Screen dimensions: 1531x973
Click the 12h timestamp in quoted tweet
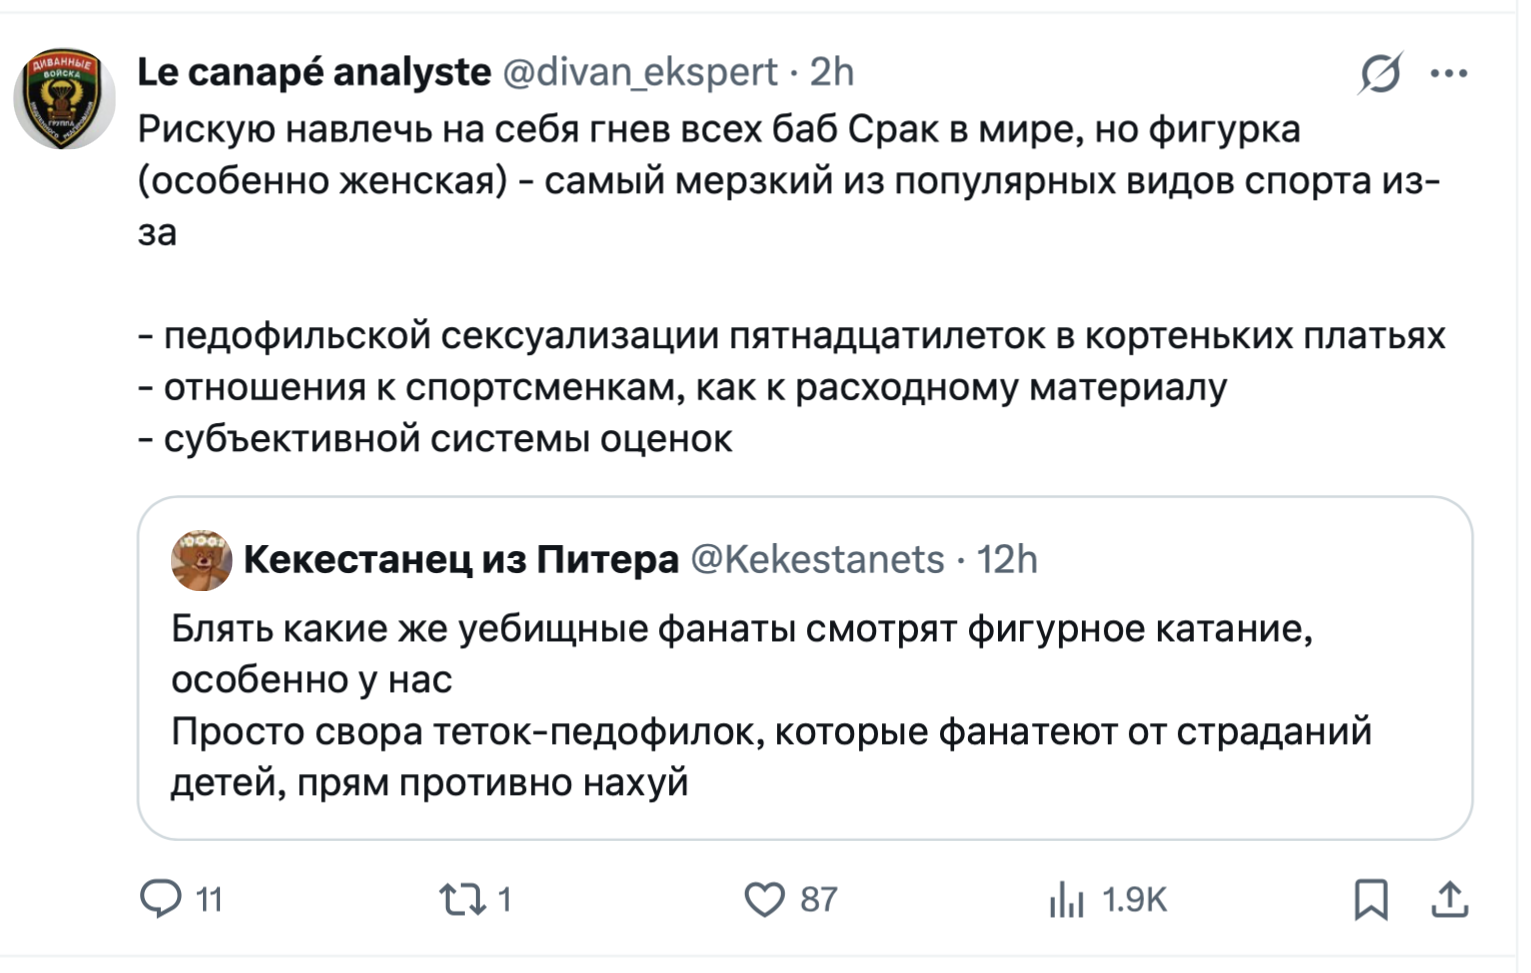tap(1006, 560)
